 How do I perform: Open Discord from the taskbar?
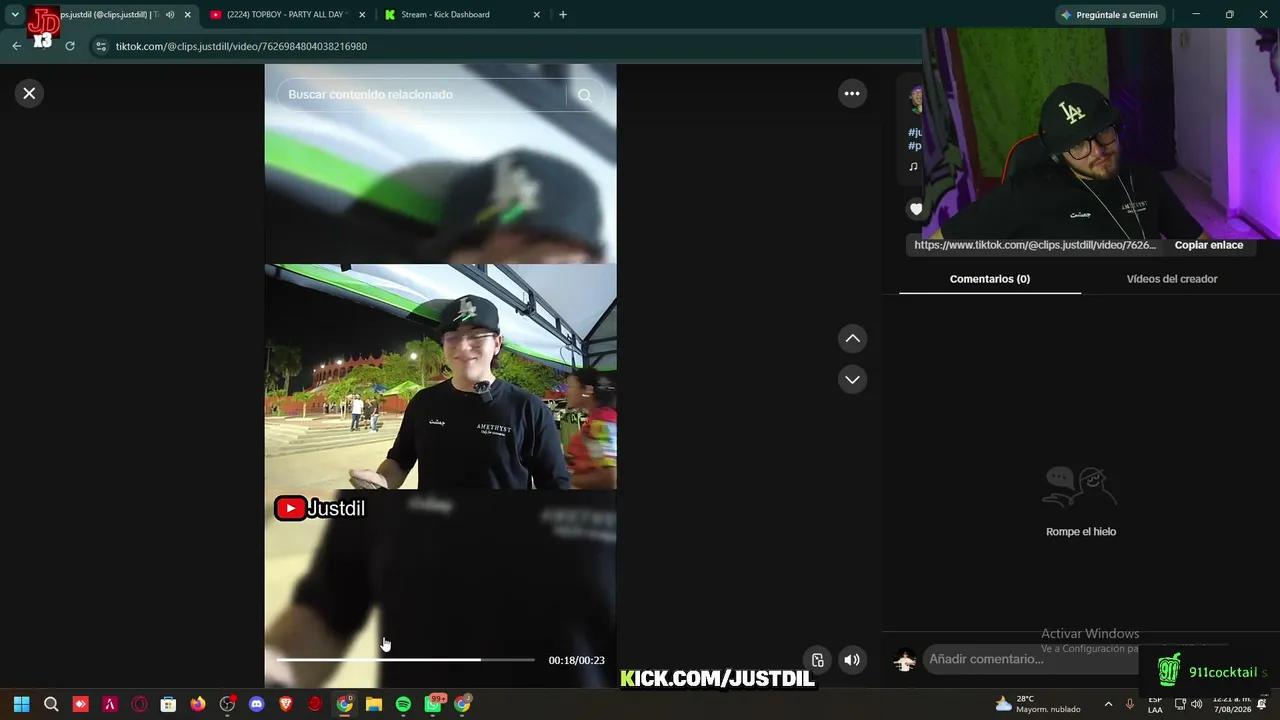tap(256, 704)
